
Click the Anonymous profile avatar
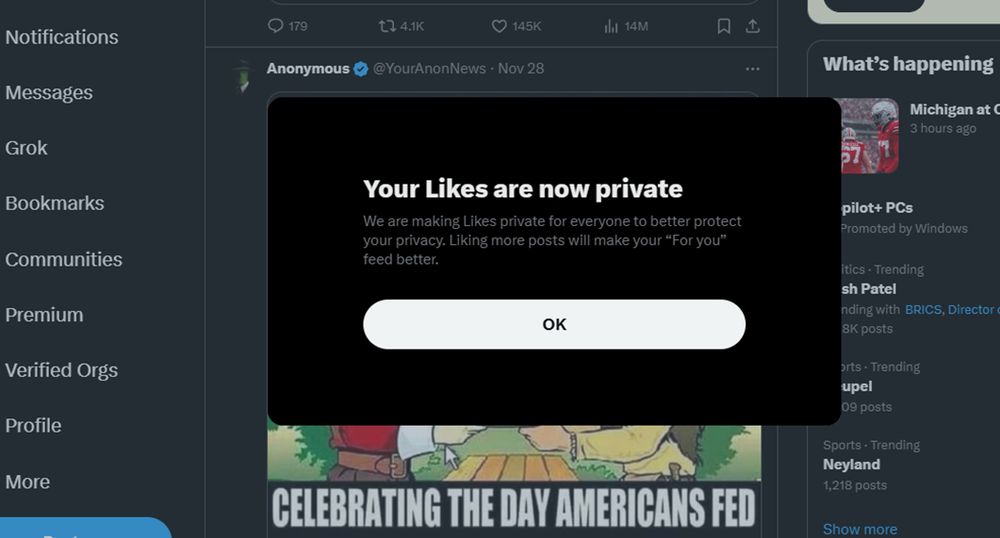[x=242, y=76]
